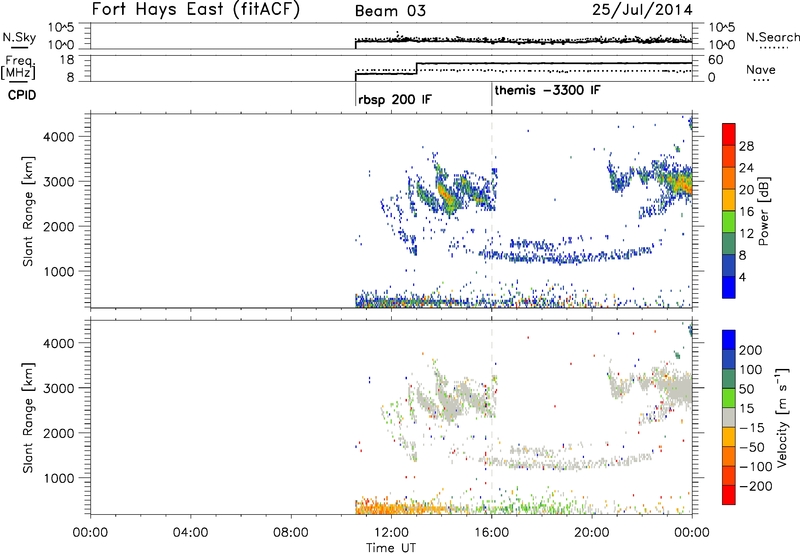
Task: Click the frequency step-up line near 13:00
Action: [417, 68]
